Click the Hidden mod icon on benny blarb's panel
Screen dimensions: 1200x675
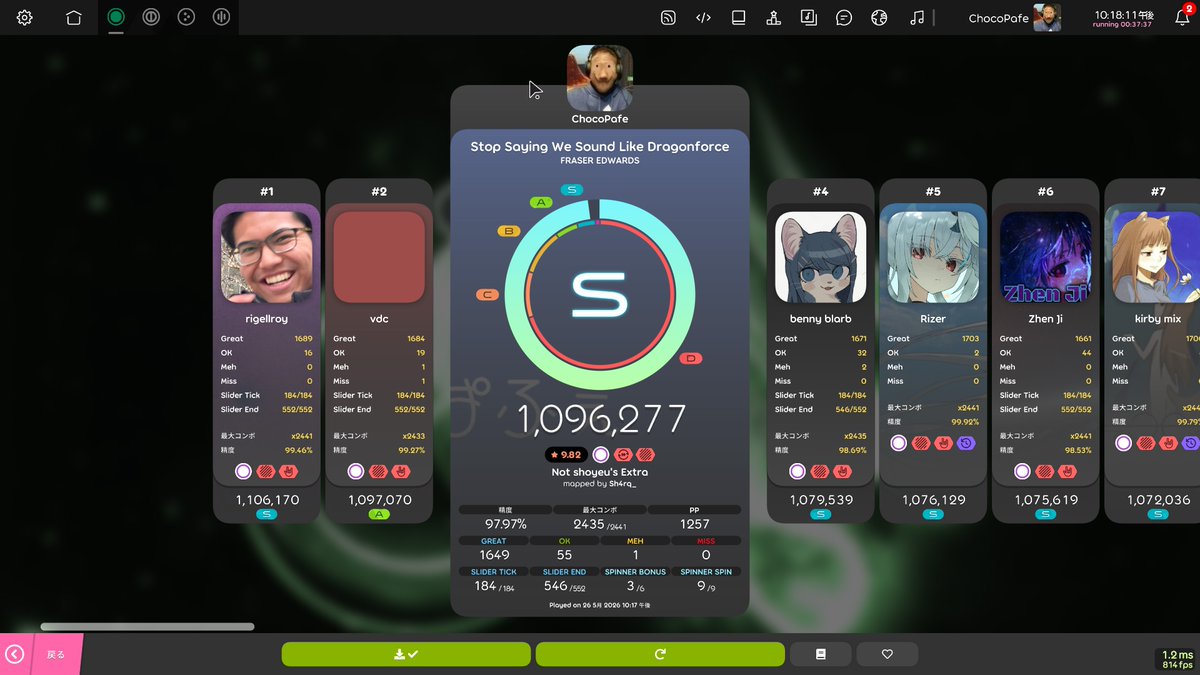pos(821,471)
